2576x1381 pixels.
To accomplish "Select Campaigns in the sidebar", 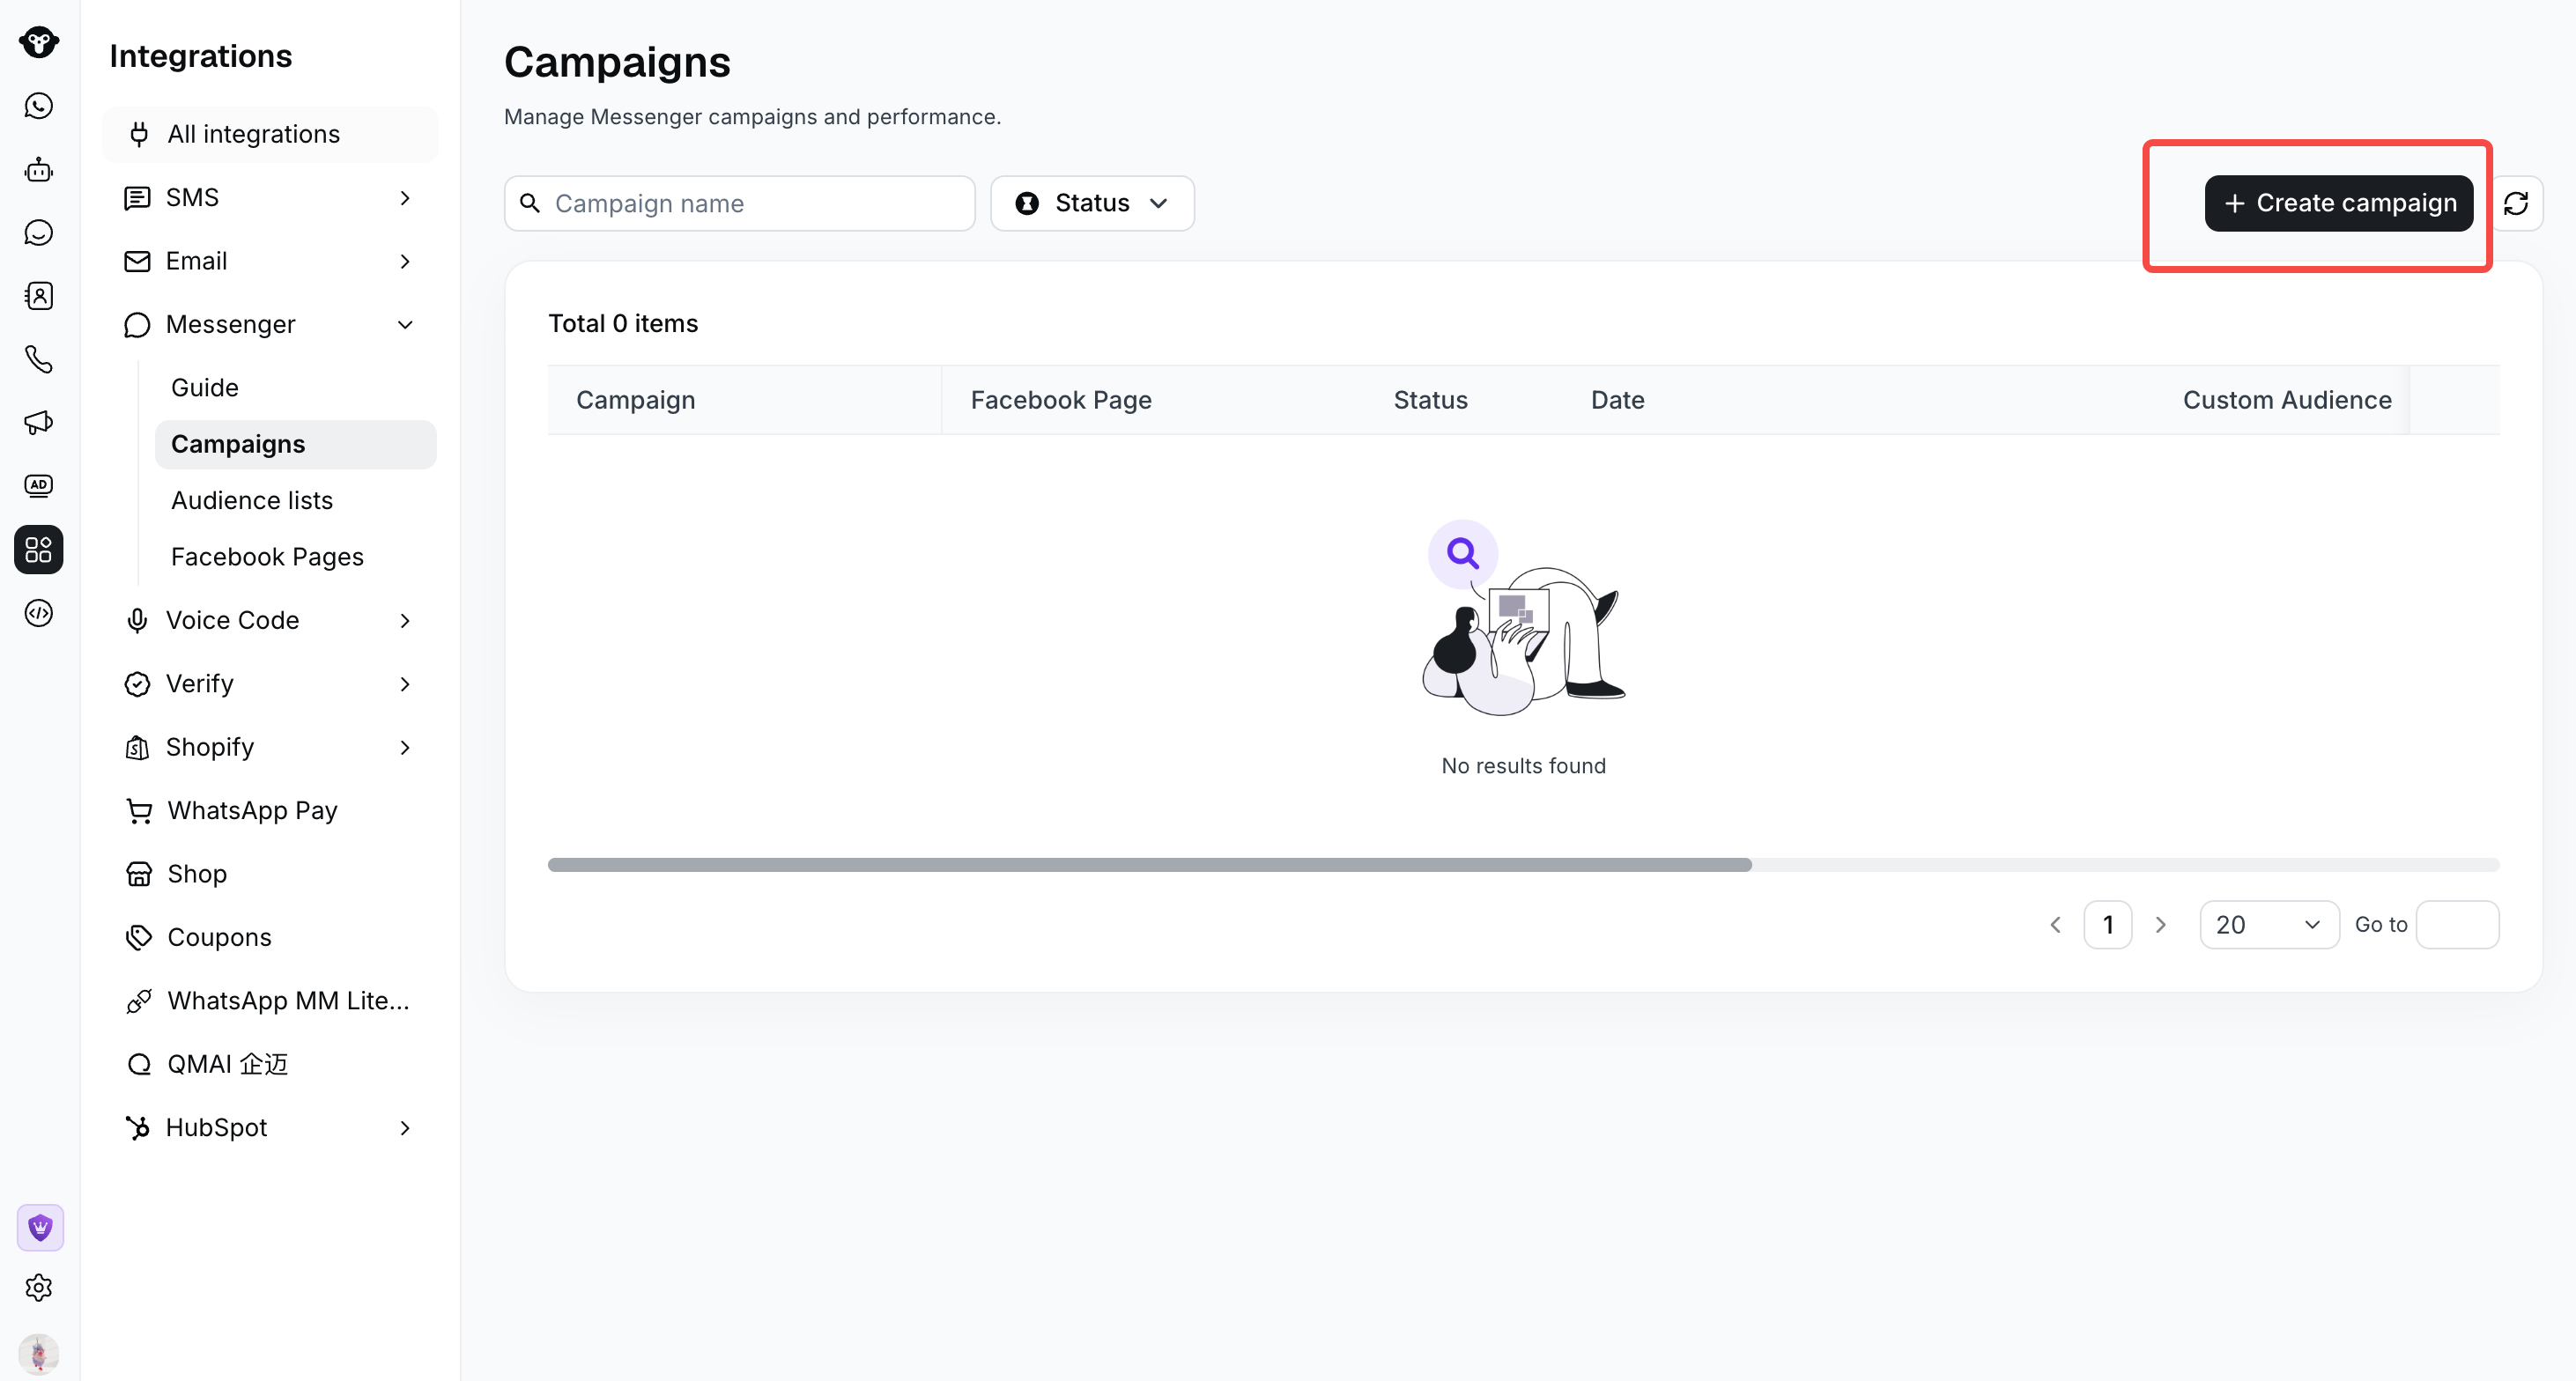I will 296,444.
